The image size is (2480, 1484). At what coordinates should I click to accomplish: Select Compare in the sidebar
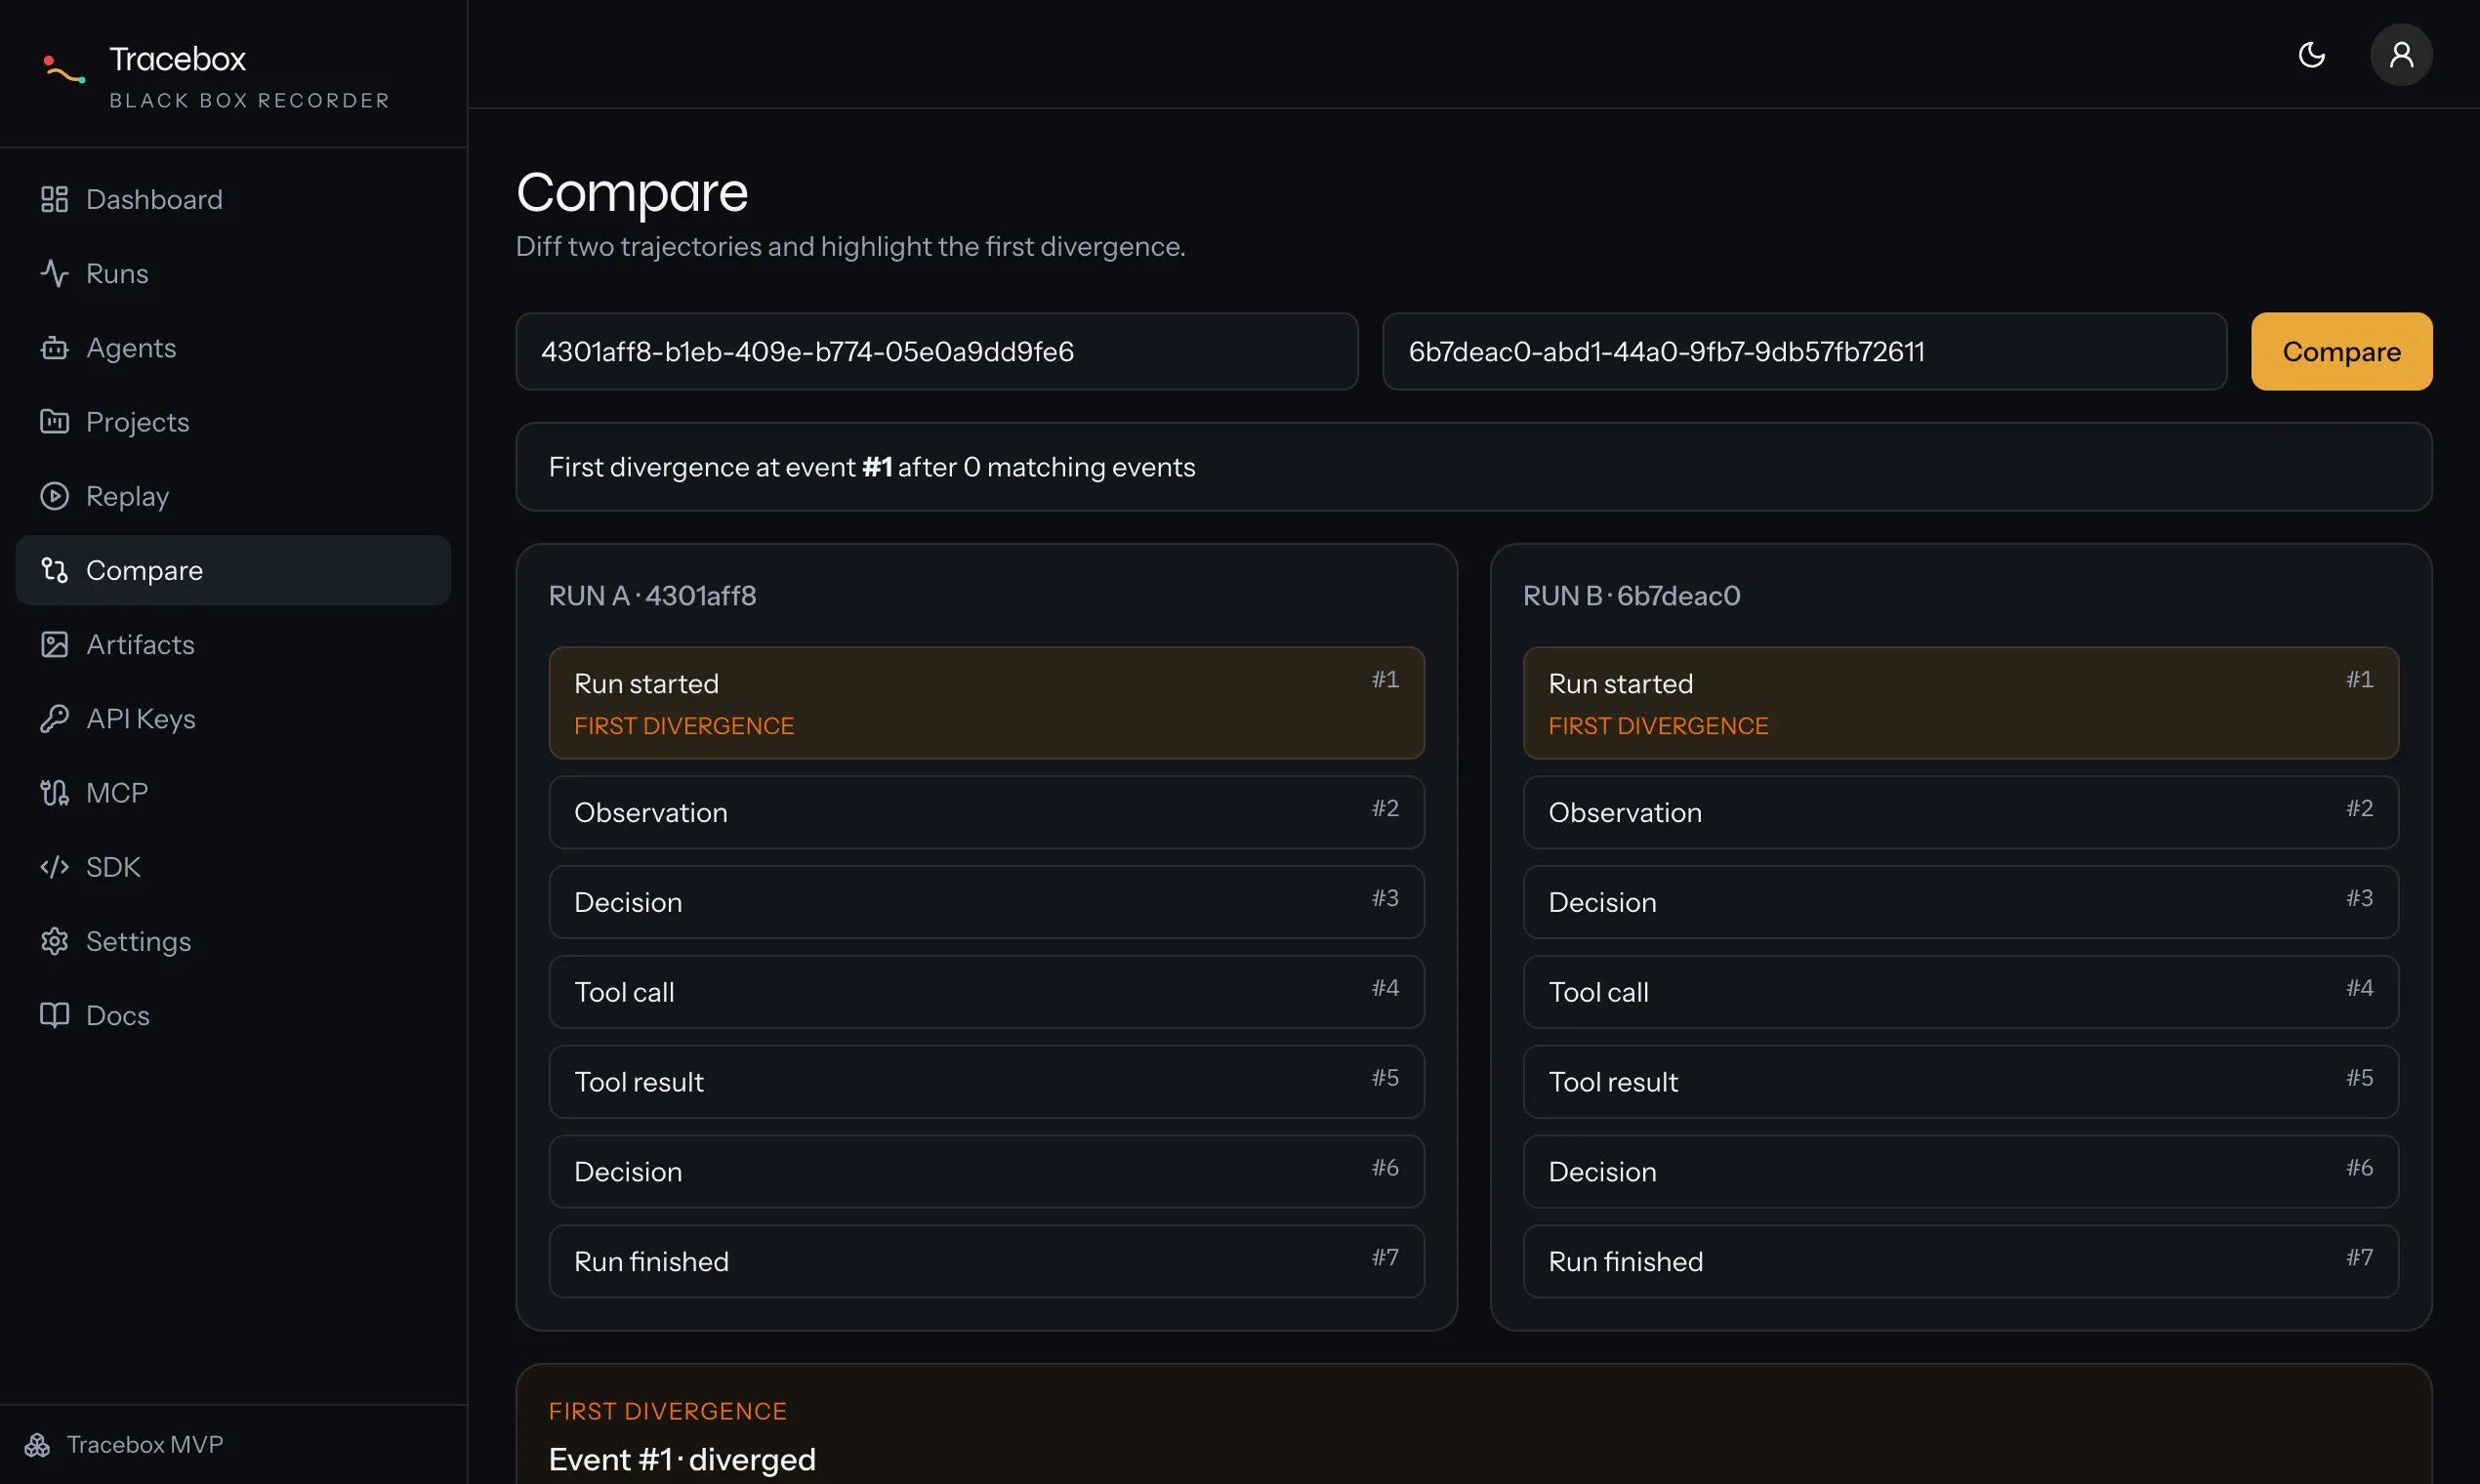point(233,570)
